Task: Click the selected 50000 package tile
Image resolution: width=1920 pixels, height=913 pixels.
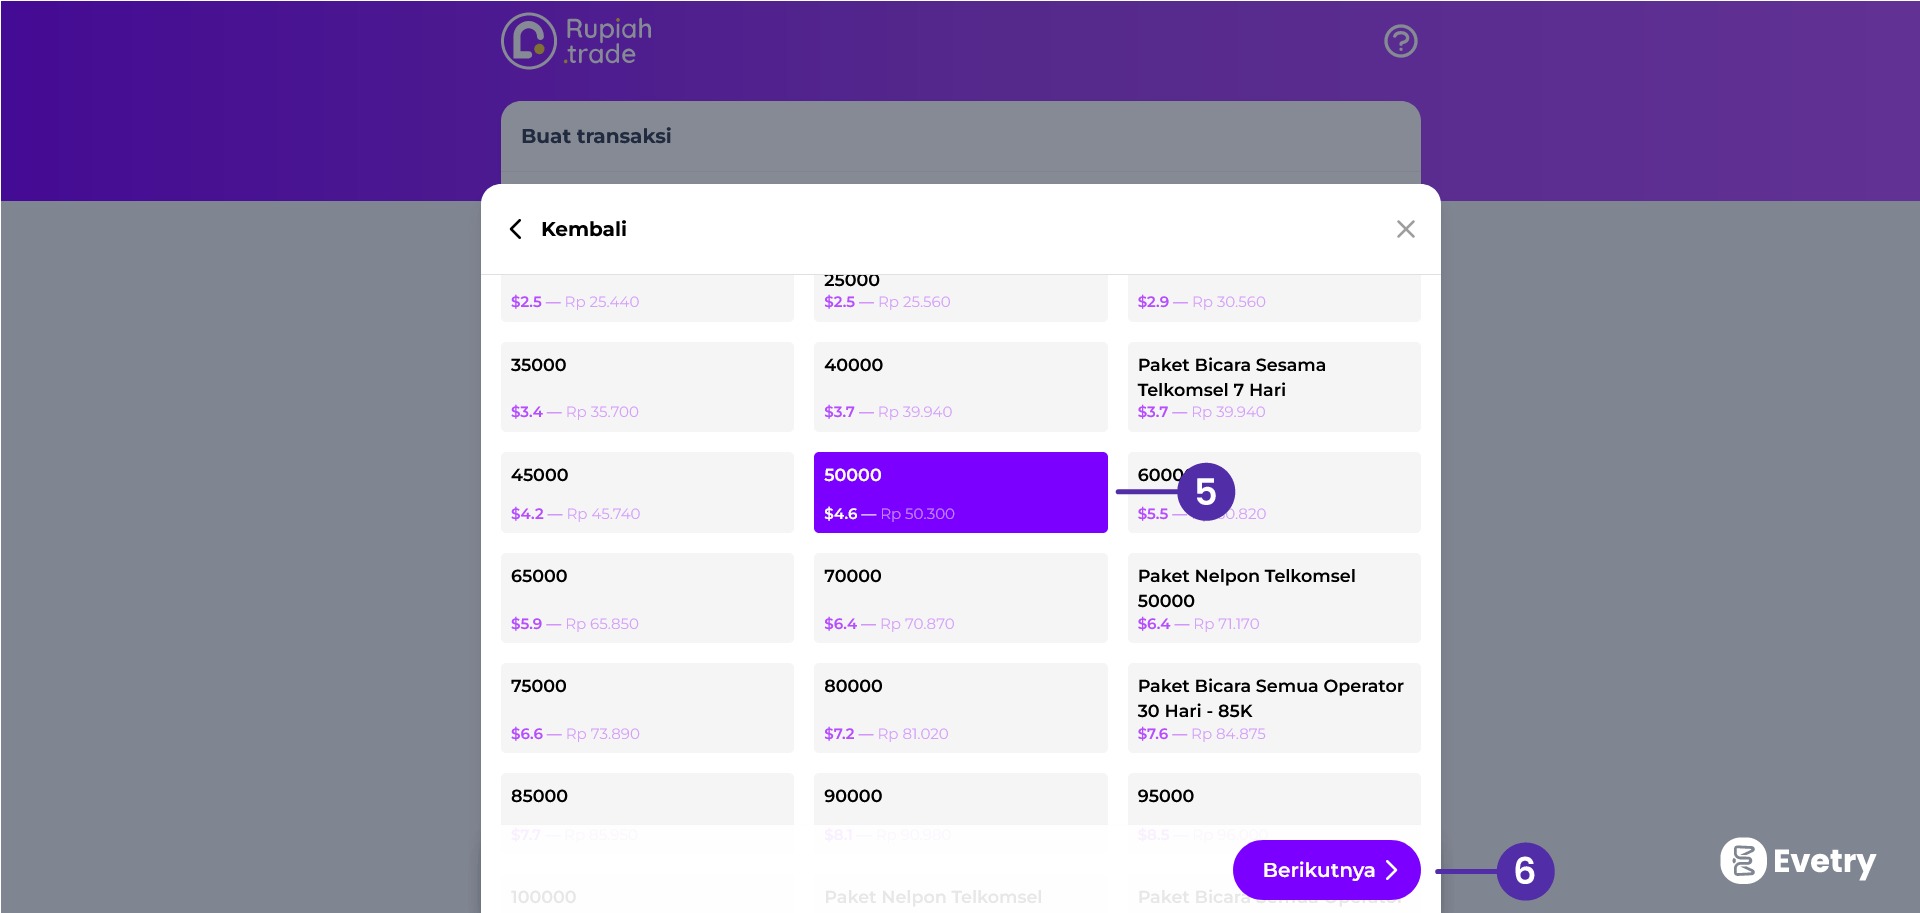Action: coord(960,492)
